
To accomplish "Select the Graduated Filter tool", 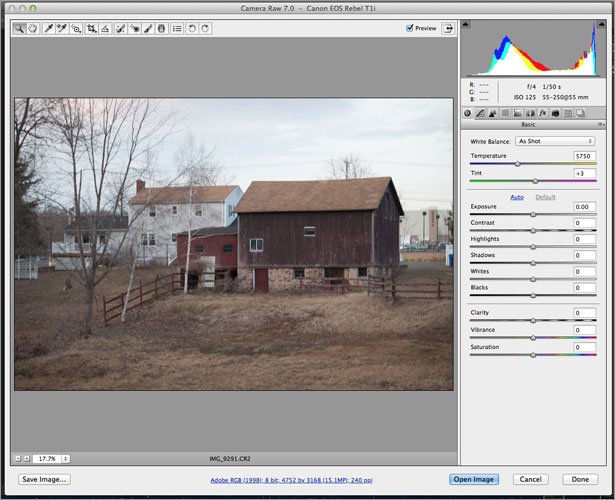I will pos(161,29).
